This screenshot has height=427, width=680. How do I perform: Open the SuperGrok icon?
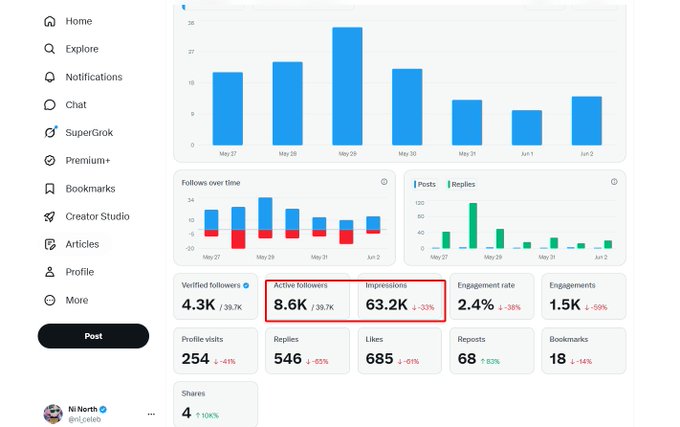coord(50,133)
